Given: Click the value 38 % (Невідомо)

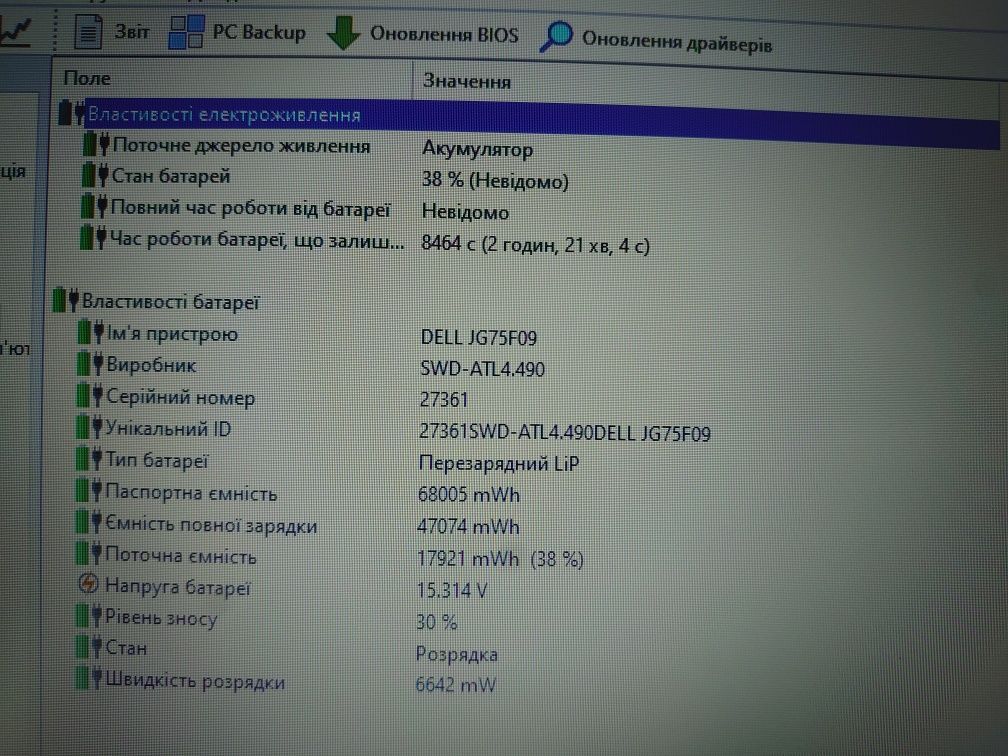Looking at the screenshot, I should (495, 181).
